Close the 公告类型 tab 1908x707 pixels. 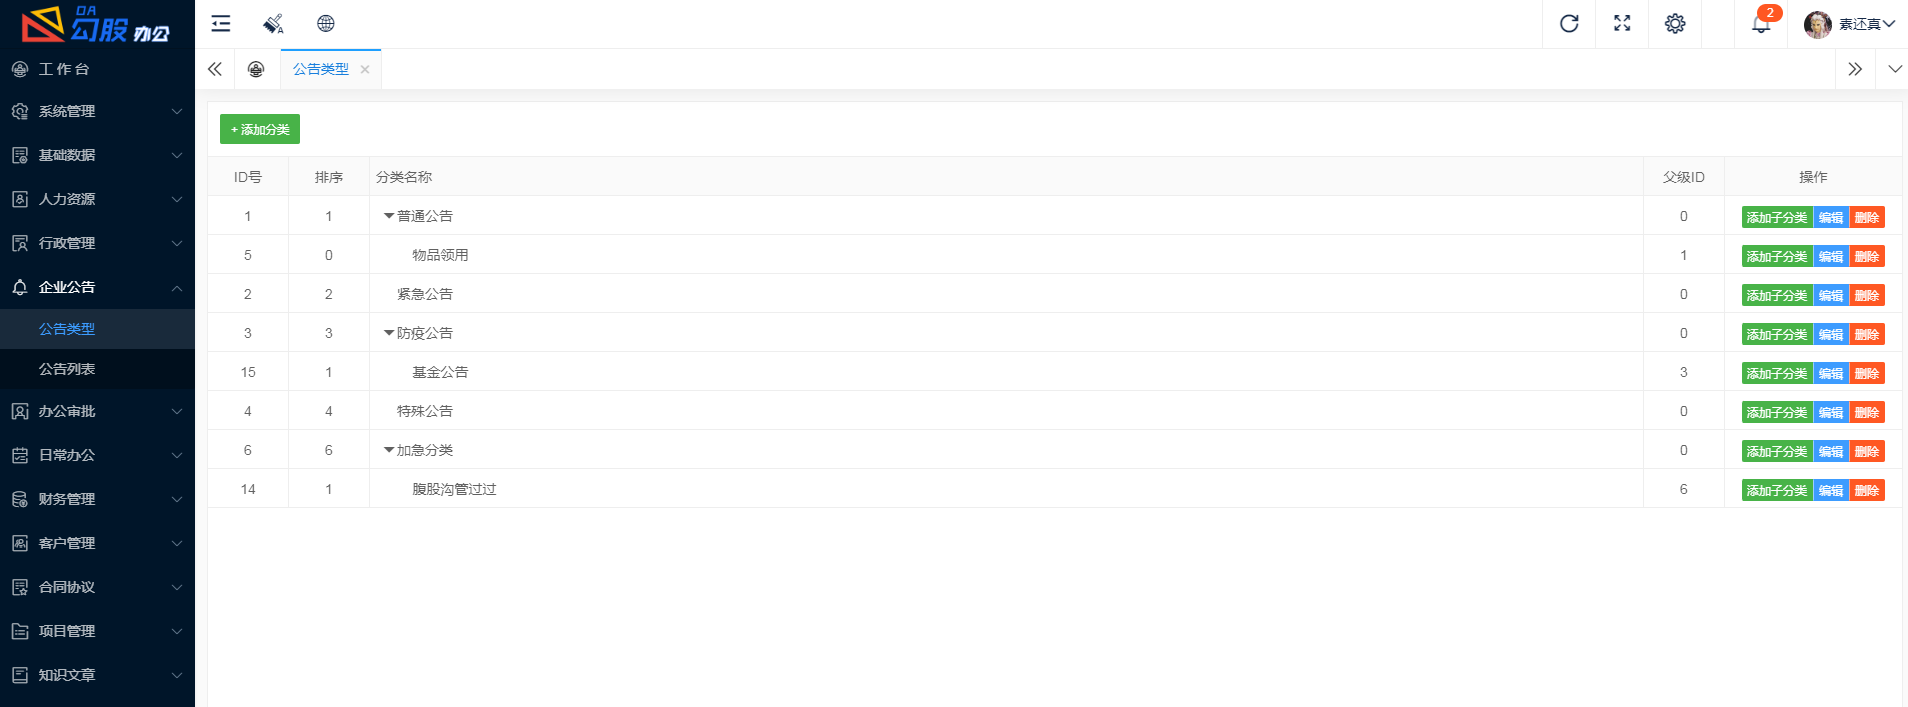click(365, 70)
